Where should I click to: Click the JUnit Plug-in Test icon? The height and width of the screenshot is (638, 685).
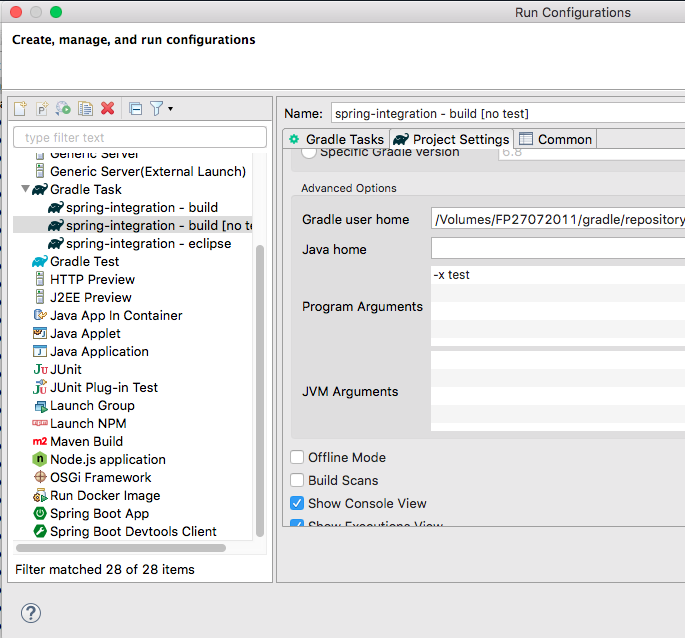(x=40, y=387)
